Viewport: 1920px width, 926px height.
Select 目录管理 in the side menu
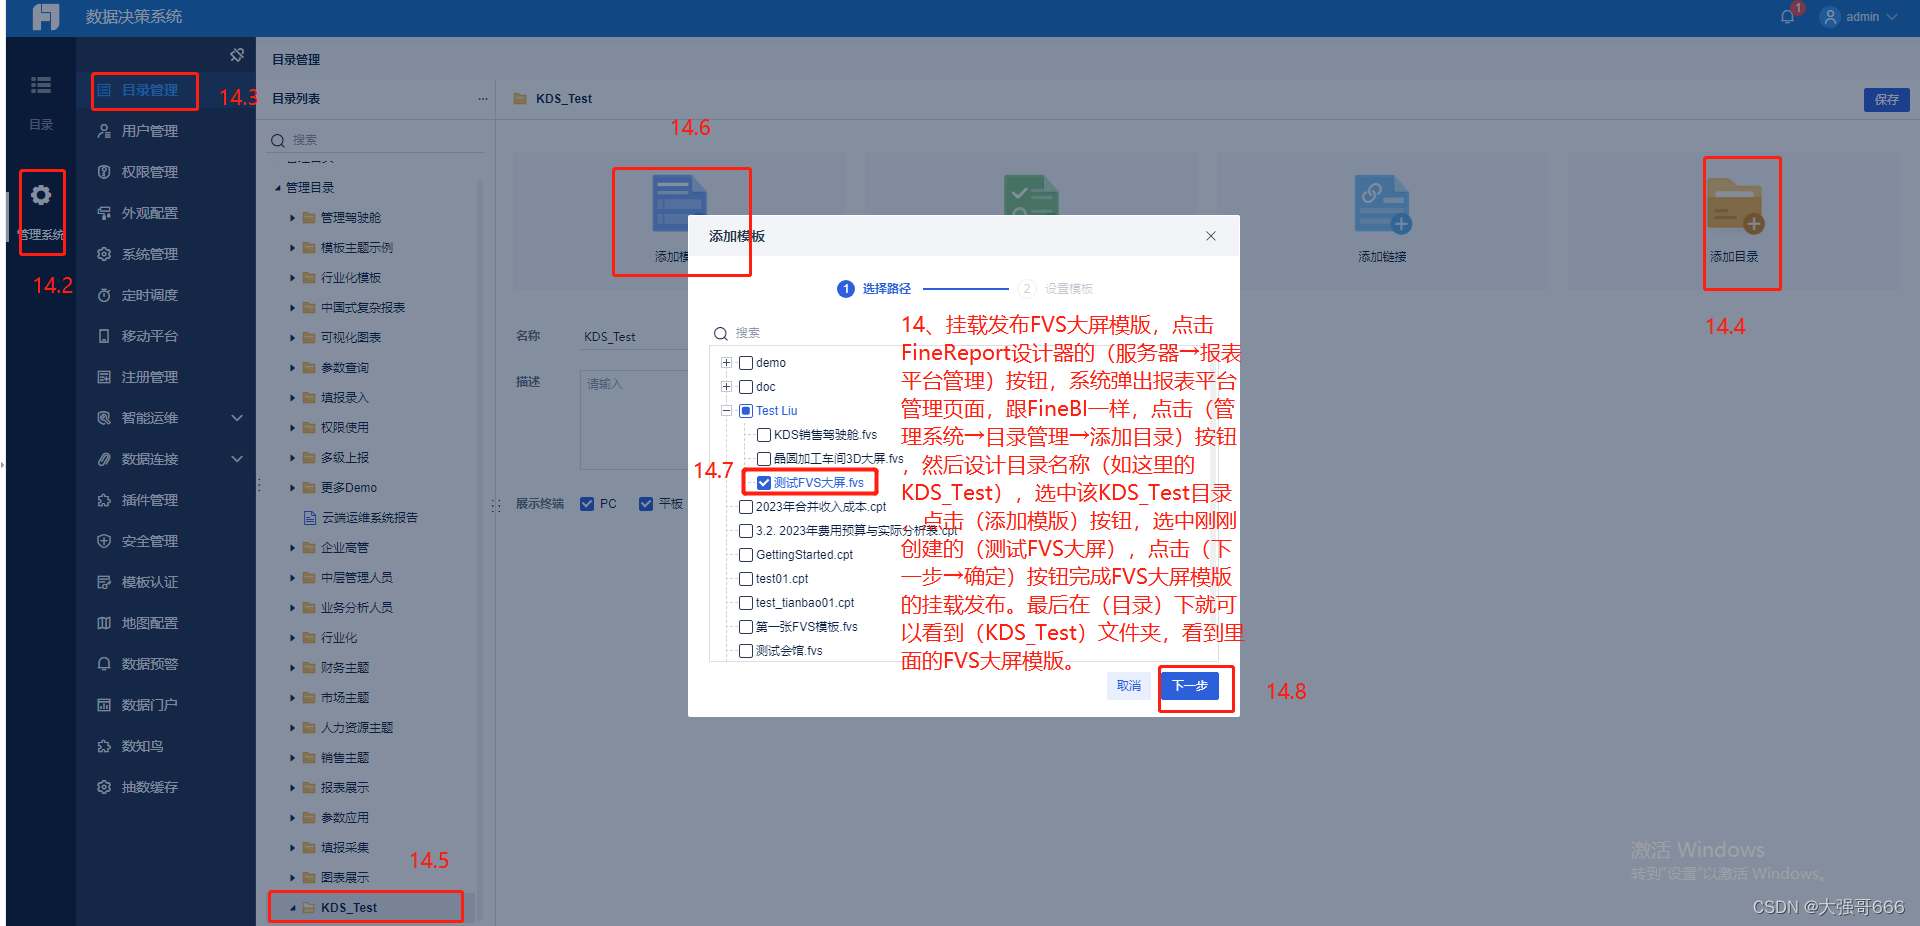pos(150,90)
